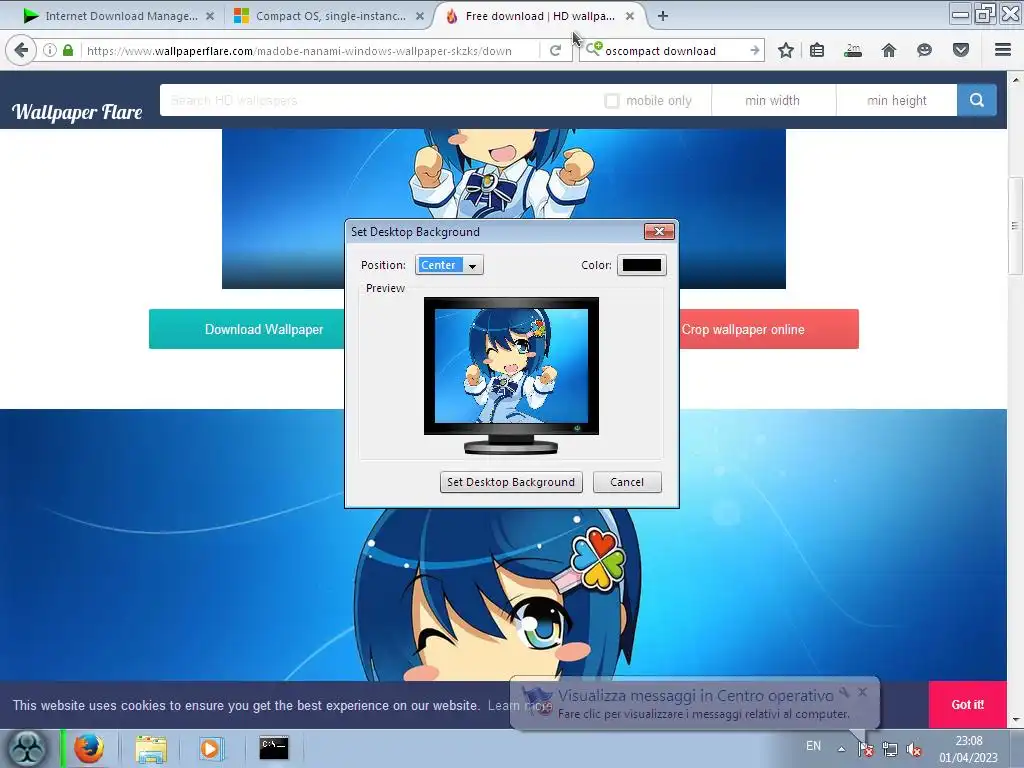Click the command prompt taskbar icon

pos(274,748)
